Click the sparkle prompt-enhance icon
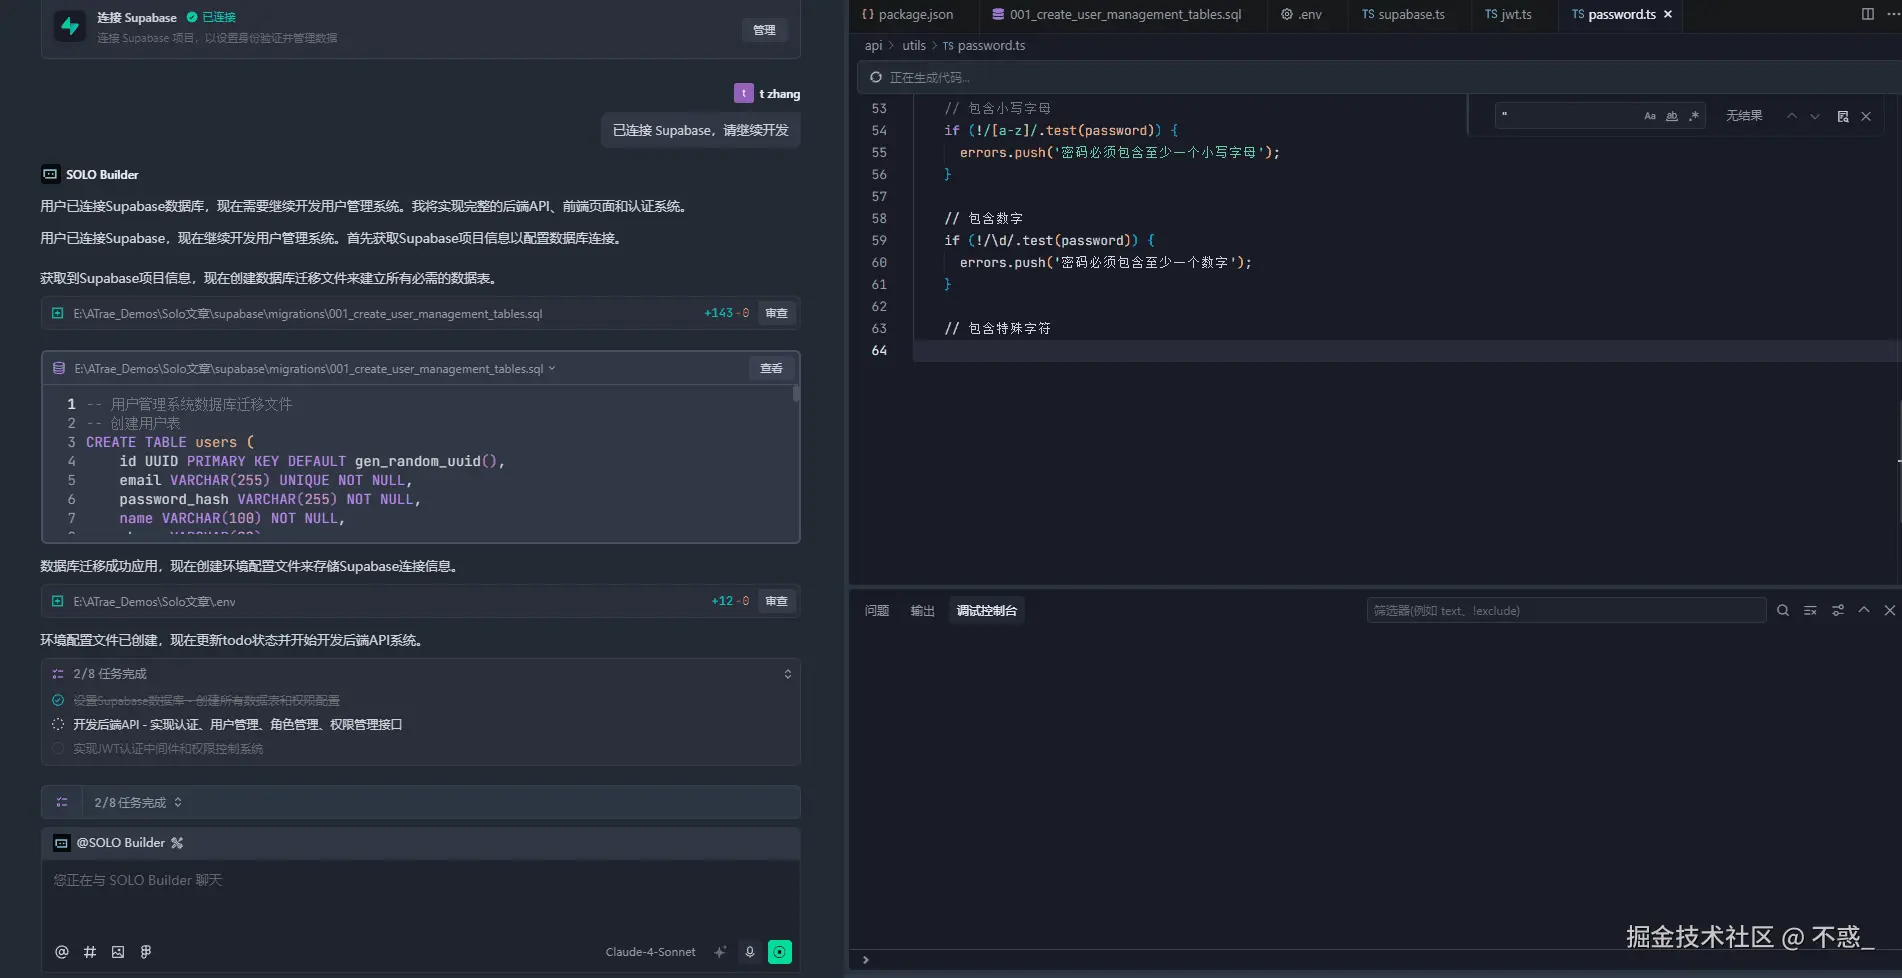 coord(720,952)
